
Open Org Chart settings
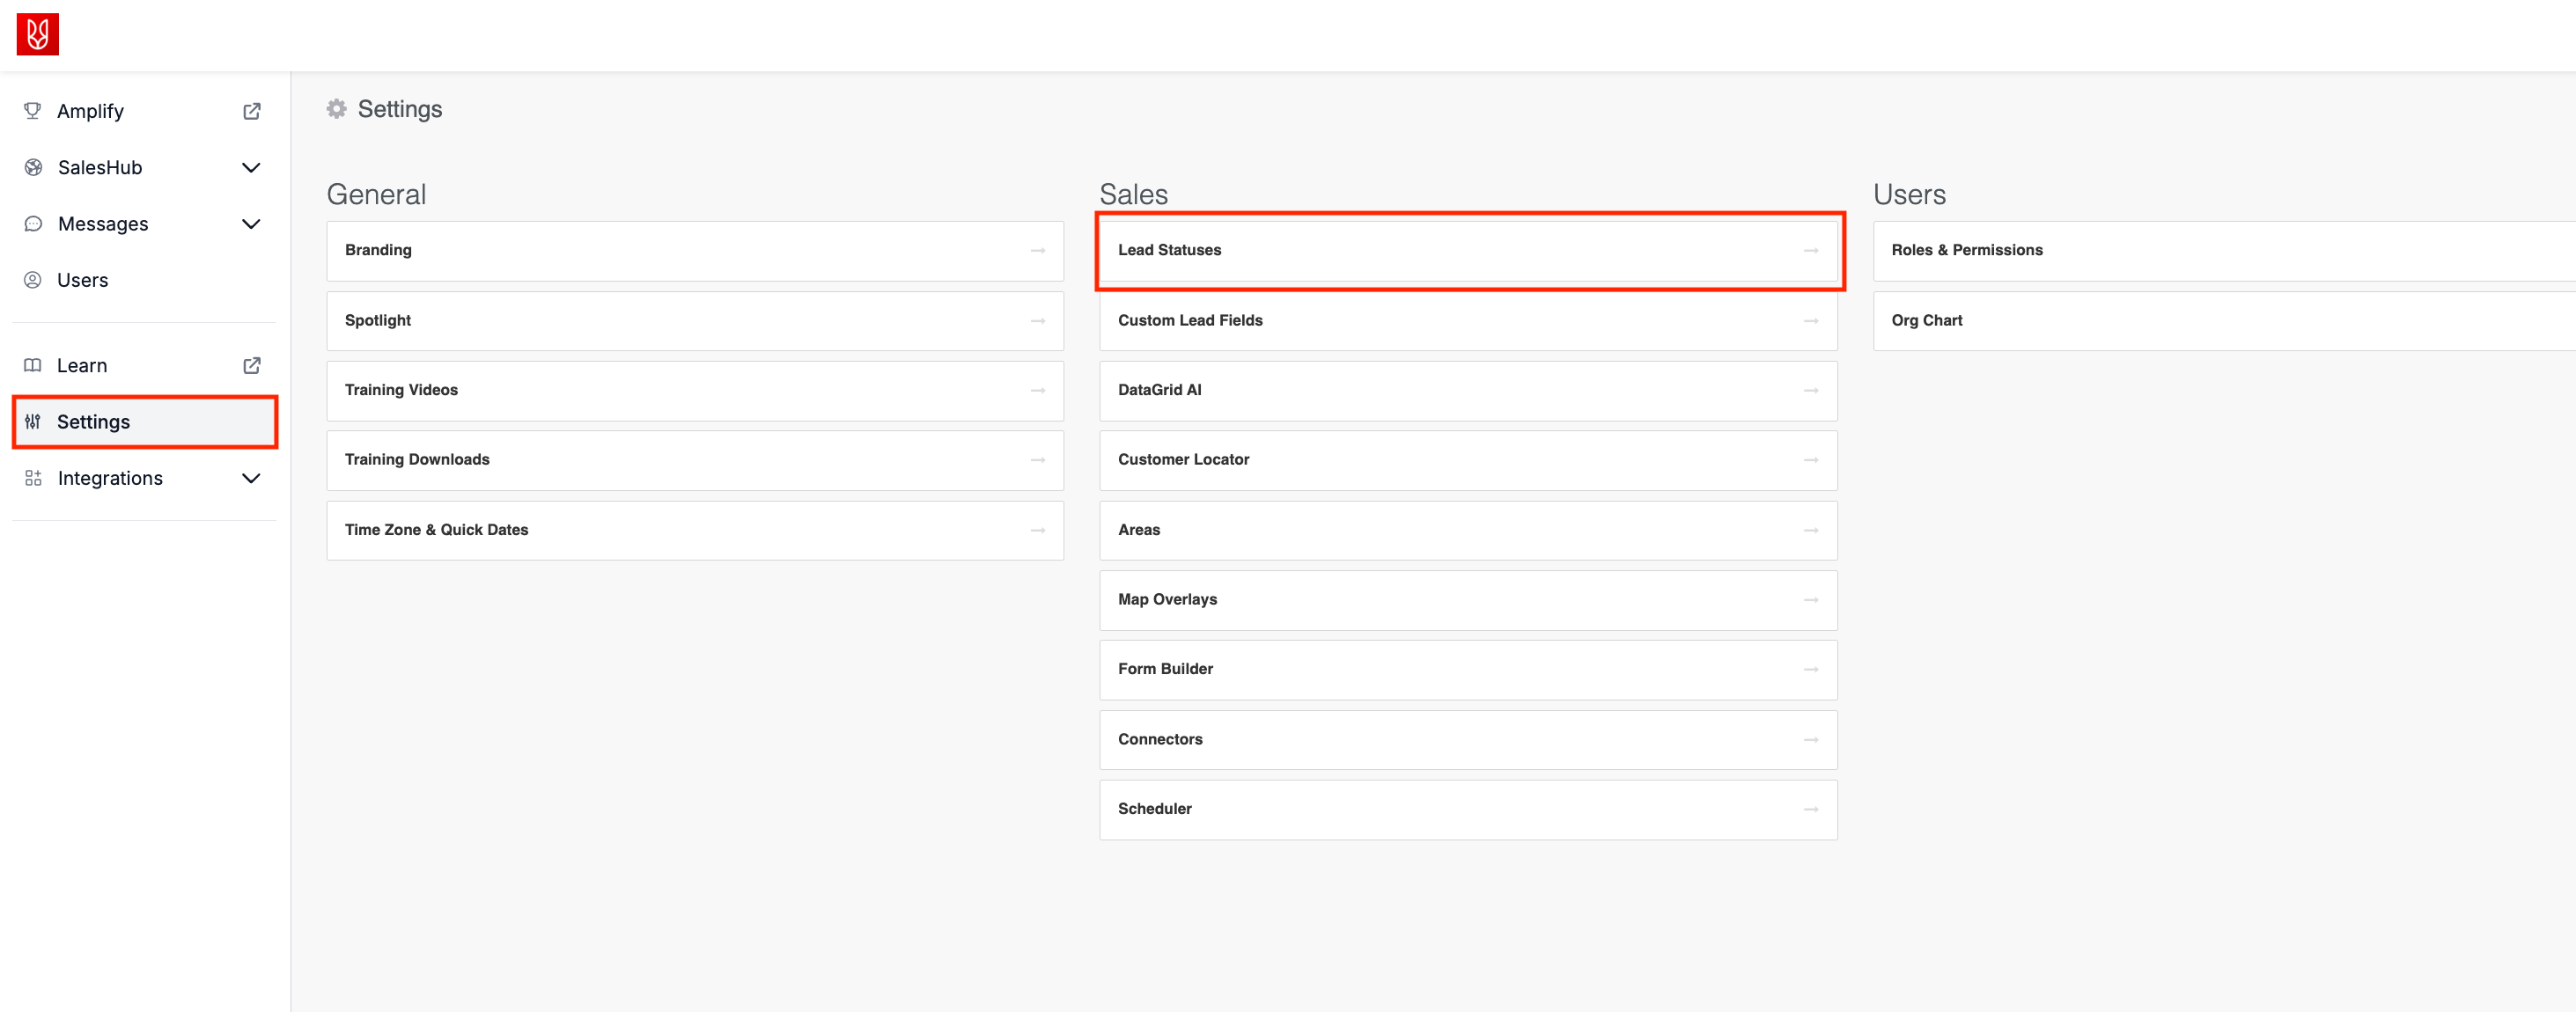coord(2225,321)
